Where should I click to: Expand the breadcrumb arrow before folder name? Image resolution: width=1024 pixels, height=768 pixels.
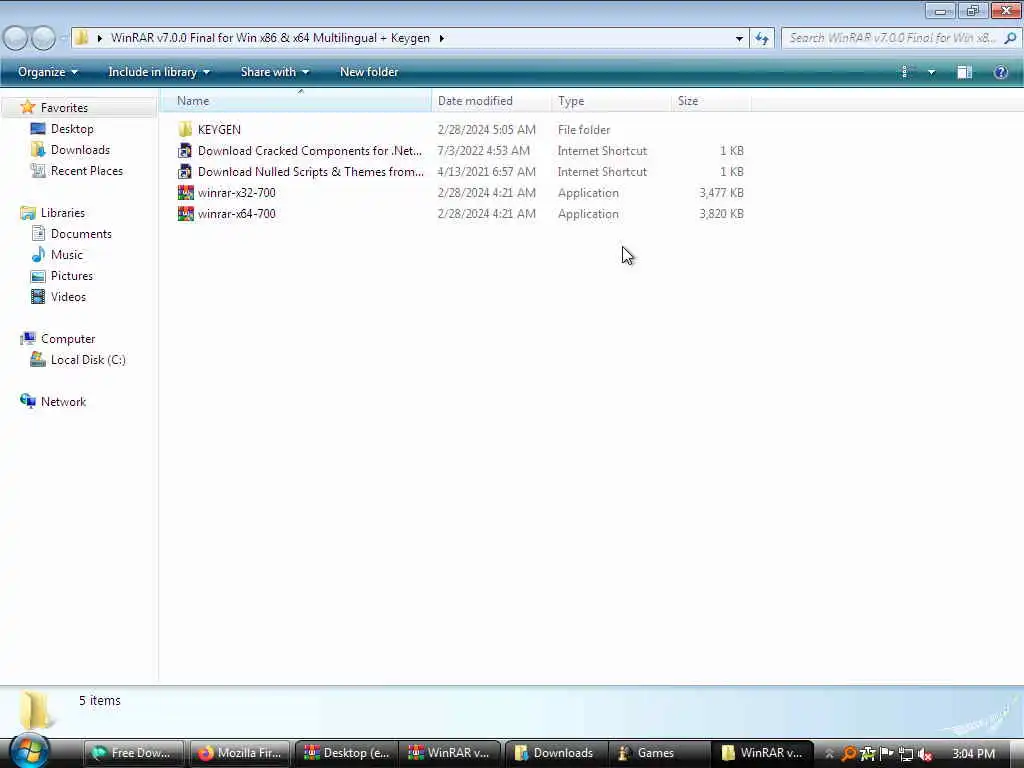[99, 39]
